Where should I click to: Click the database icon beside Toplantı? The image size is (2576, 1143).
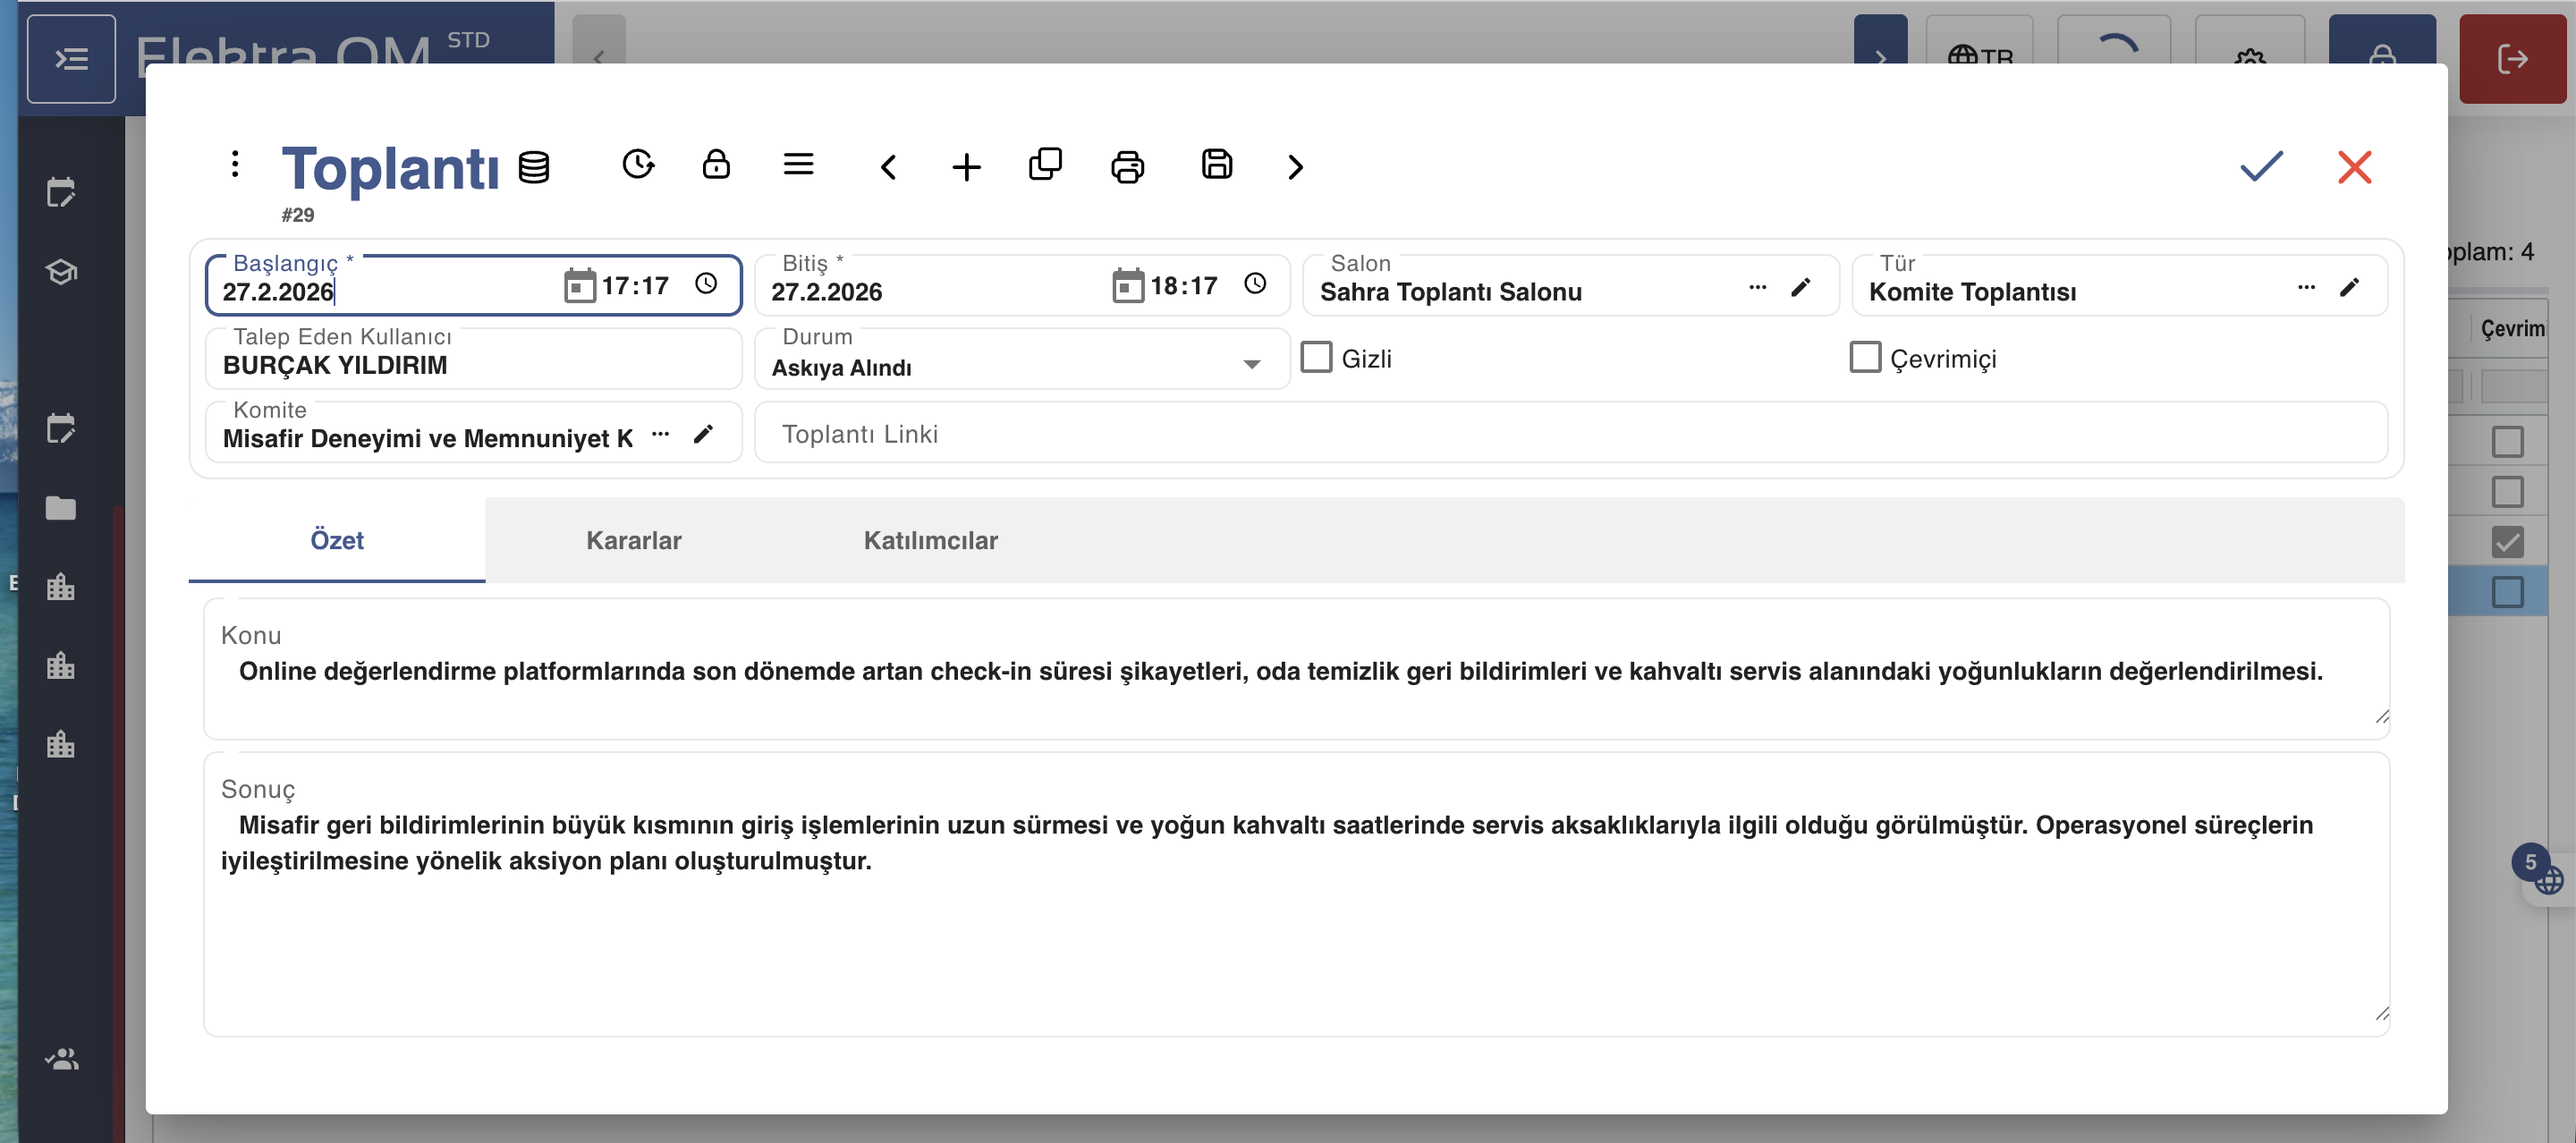point(534,167)
